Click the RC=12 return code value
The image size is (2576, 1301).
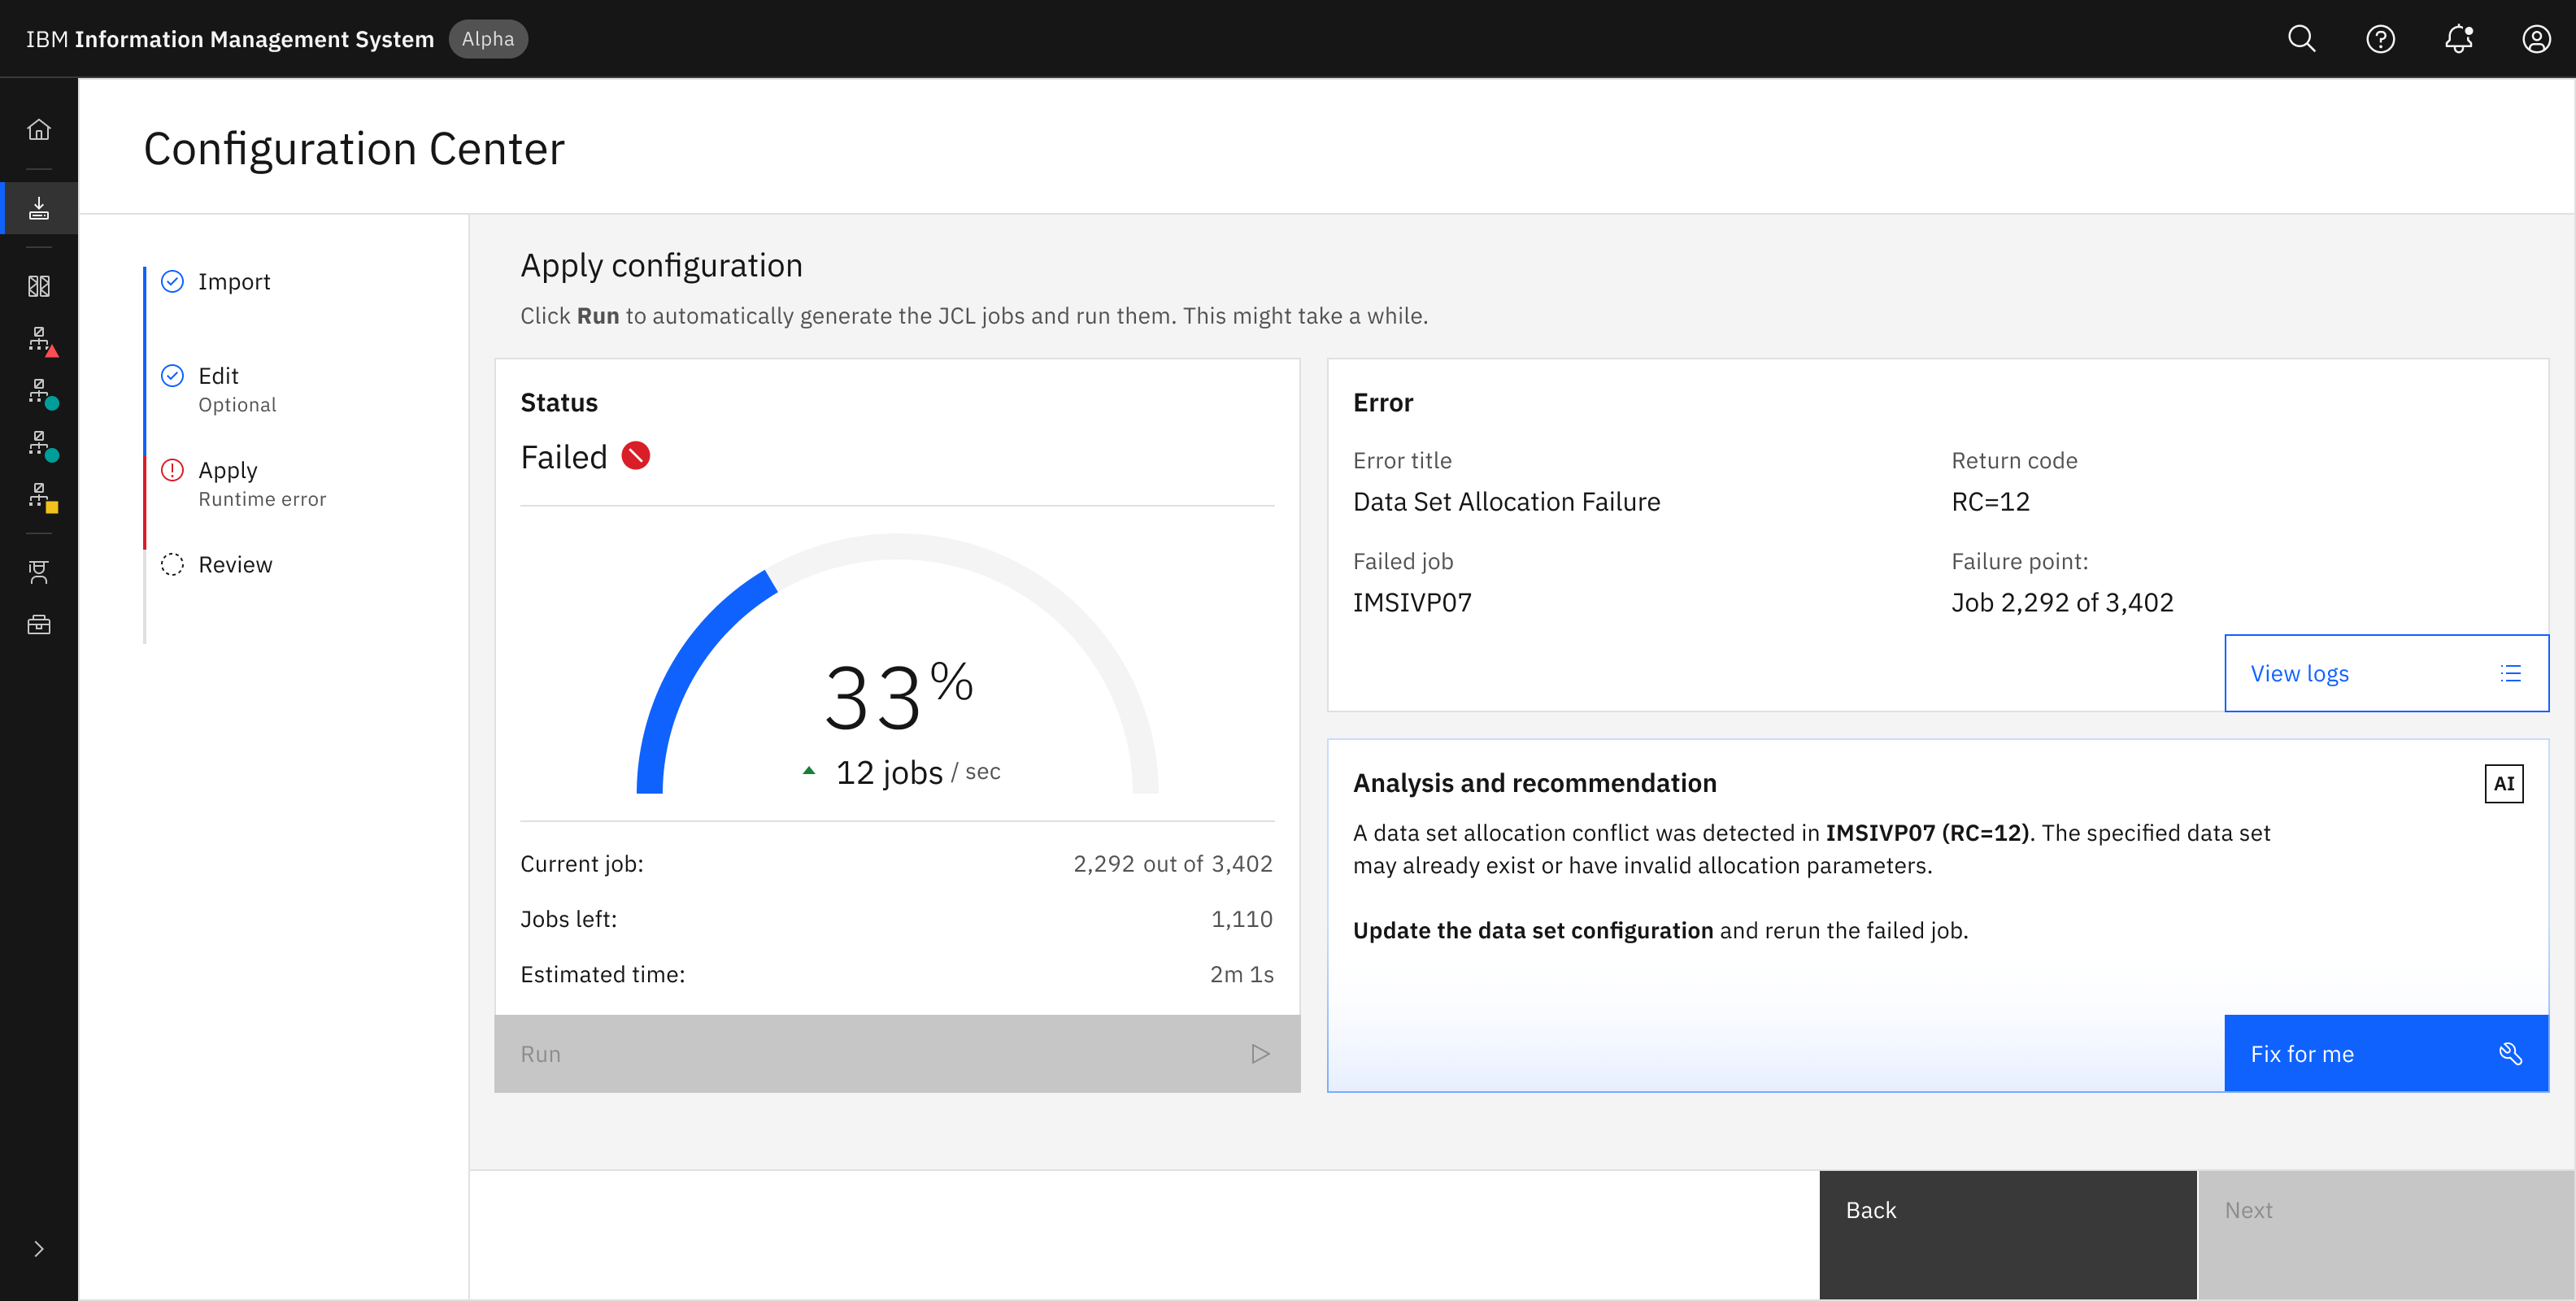(1990, 502)
